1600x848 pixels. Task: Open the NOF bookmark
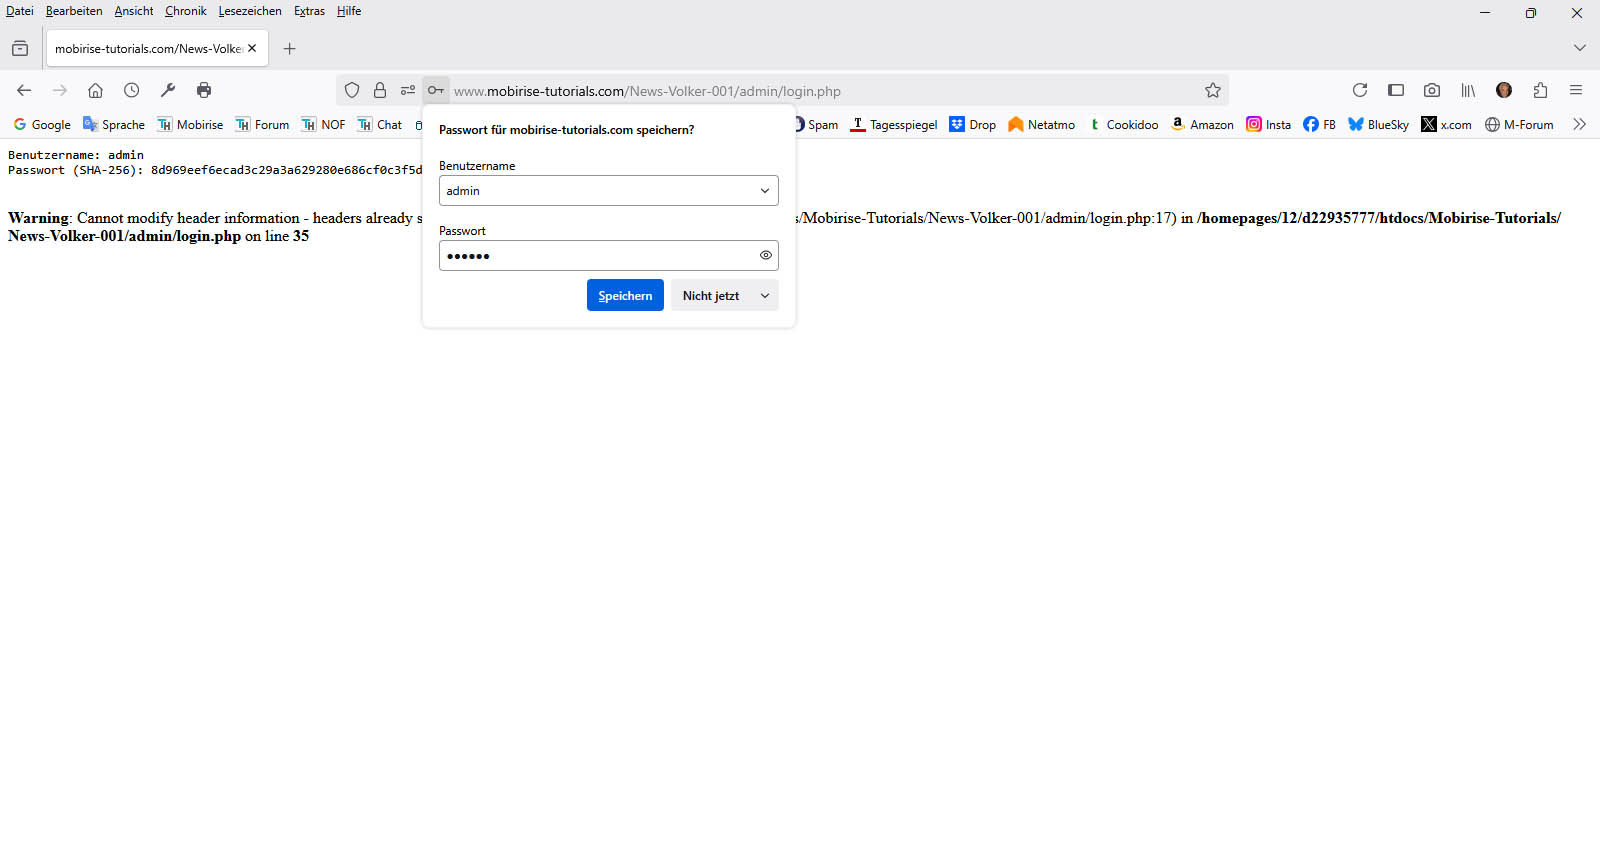coord(323,125)
